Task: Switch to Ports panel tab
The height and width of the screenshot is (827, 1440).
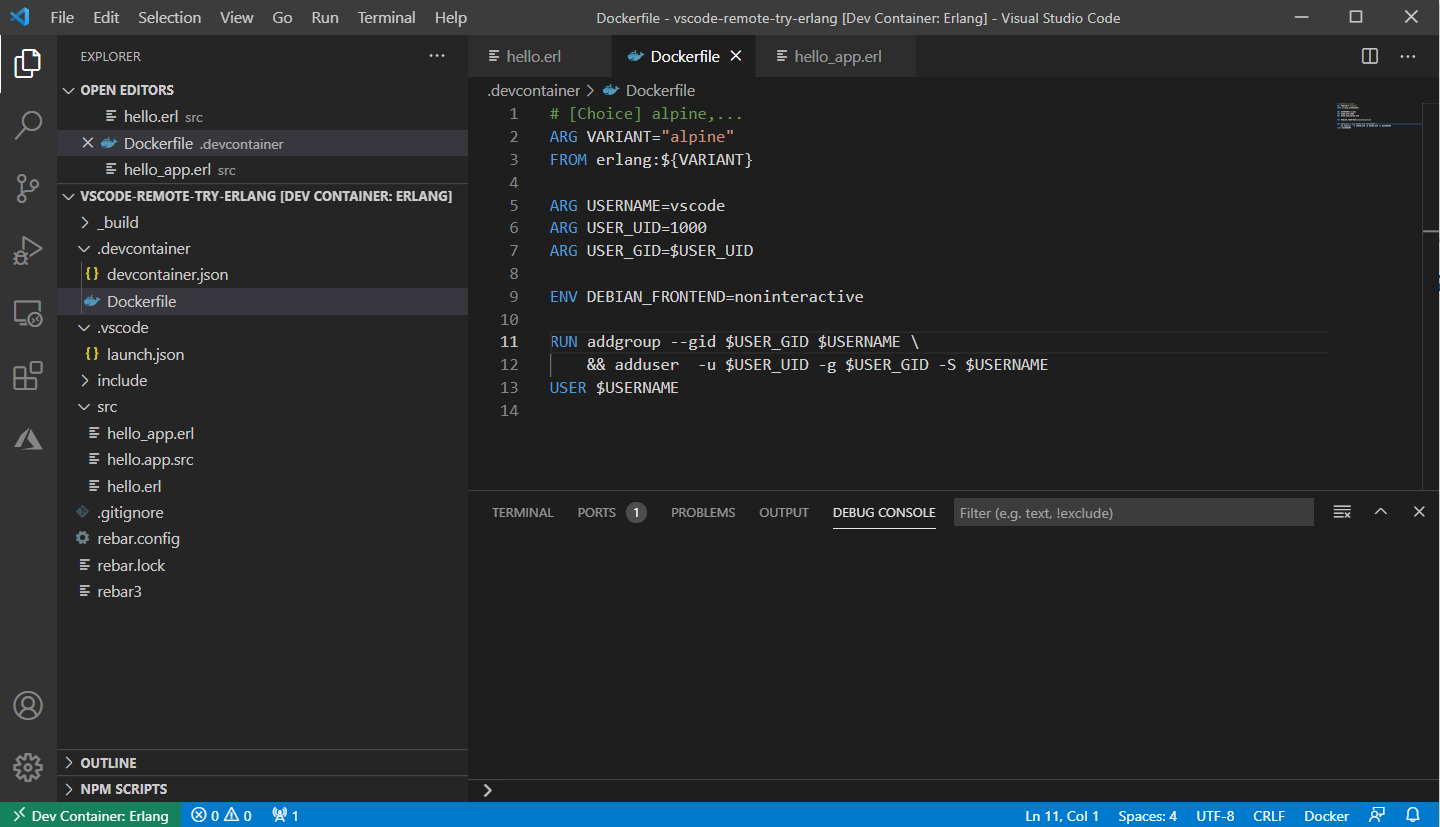Action: pos(611,512)
